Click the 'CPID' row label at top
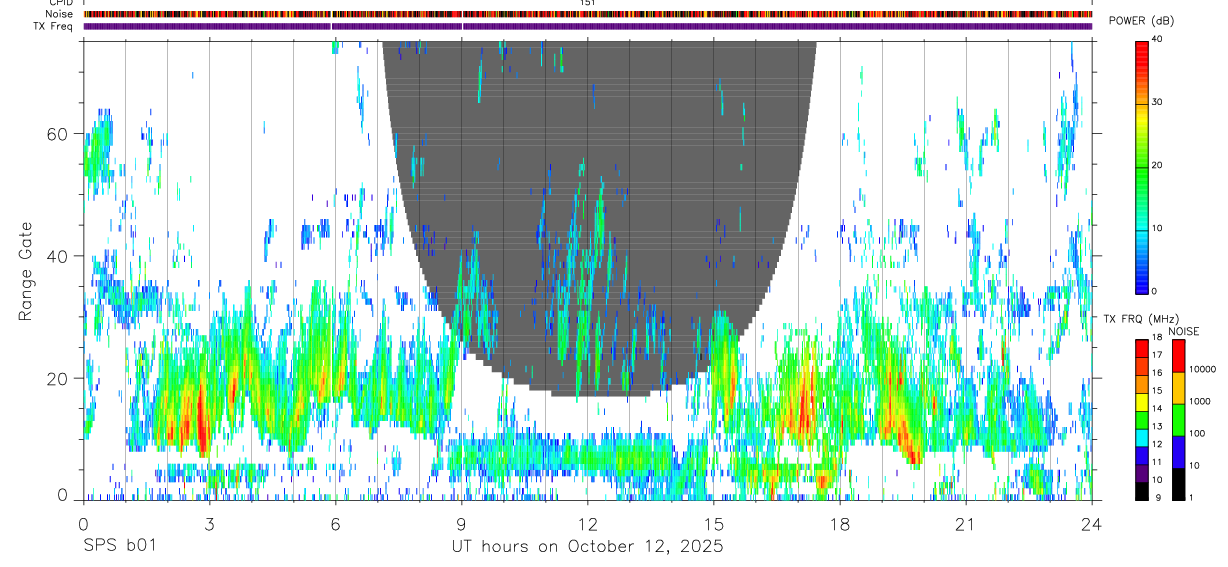Image resolution: width=1228 pixels, height=567 pixels. click(60, 3)
